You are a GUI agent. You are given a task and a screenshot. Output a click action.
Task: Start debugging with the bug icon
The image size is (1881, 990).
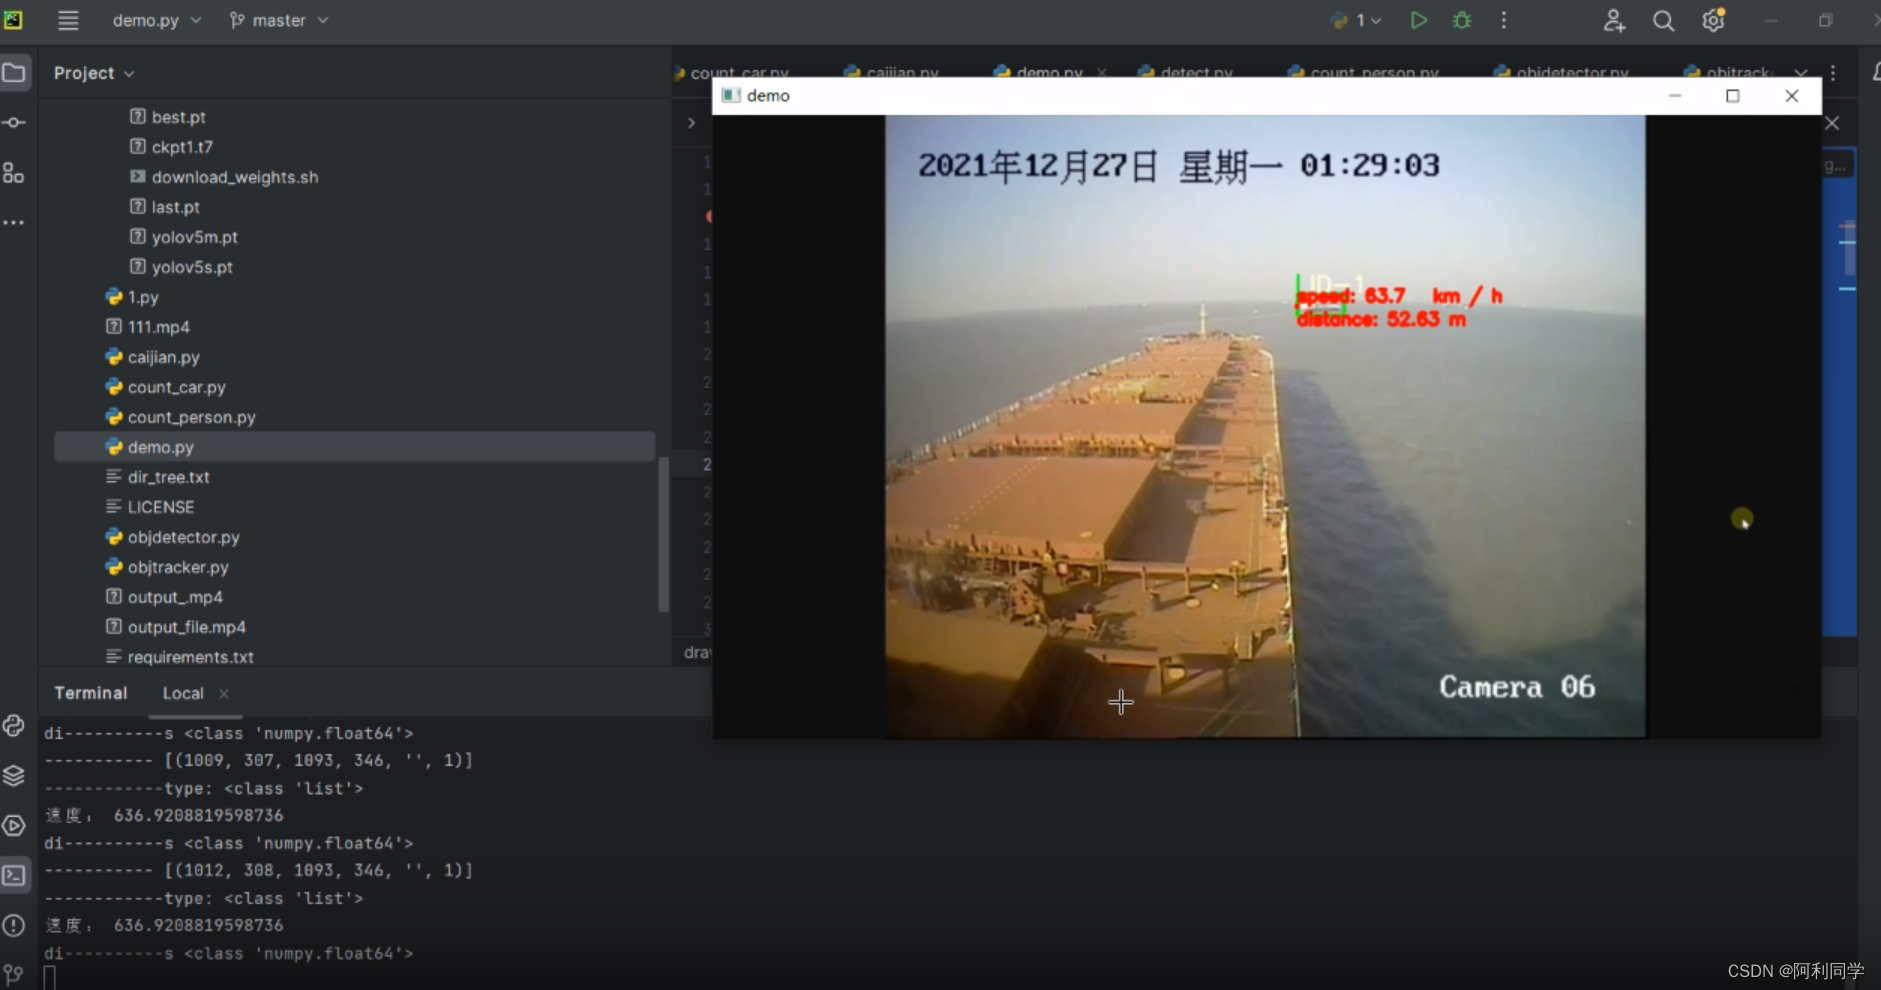[1461, 20]
